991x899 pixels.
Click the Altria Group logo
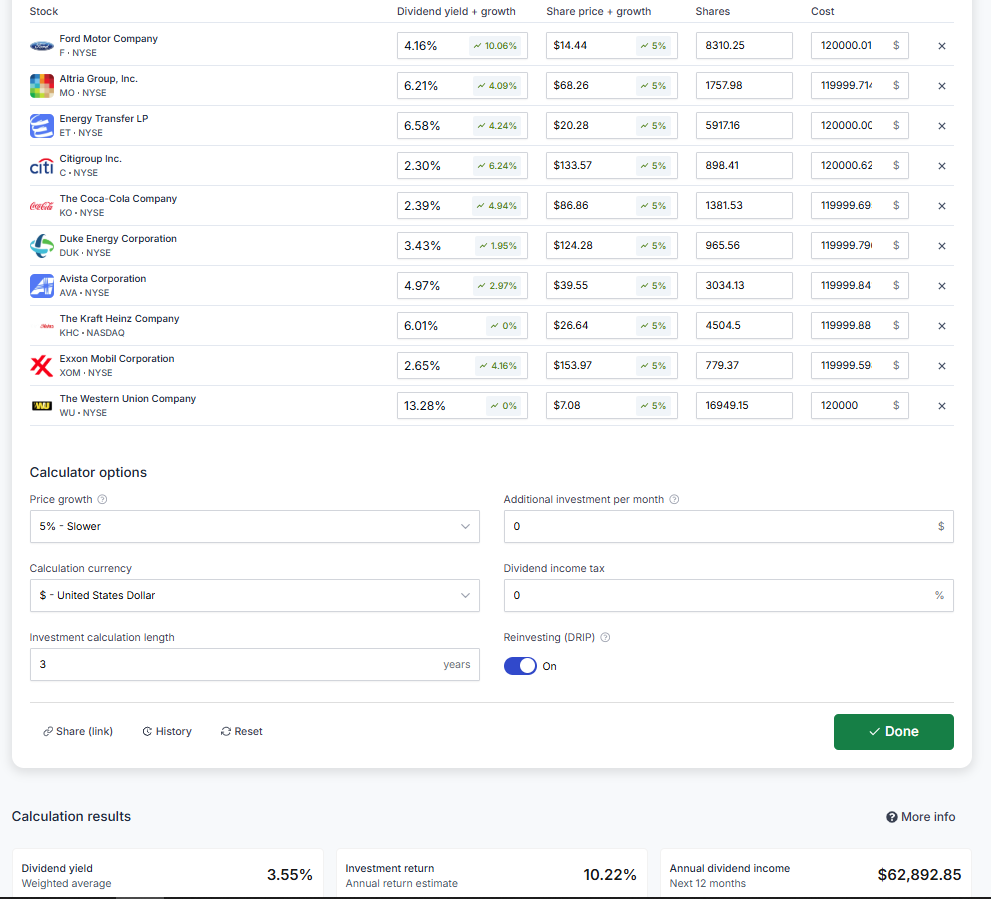(42, 86)
